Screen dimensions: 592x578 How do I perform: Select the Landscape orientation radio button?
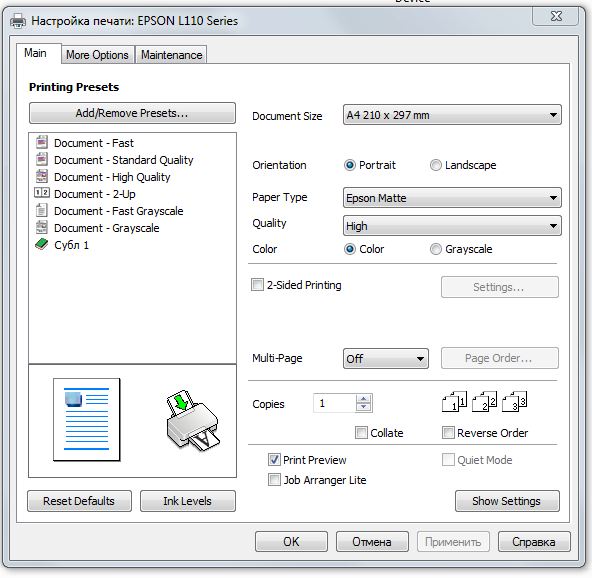pyautogui.click(x=435, y=165)
